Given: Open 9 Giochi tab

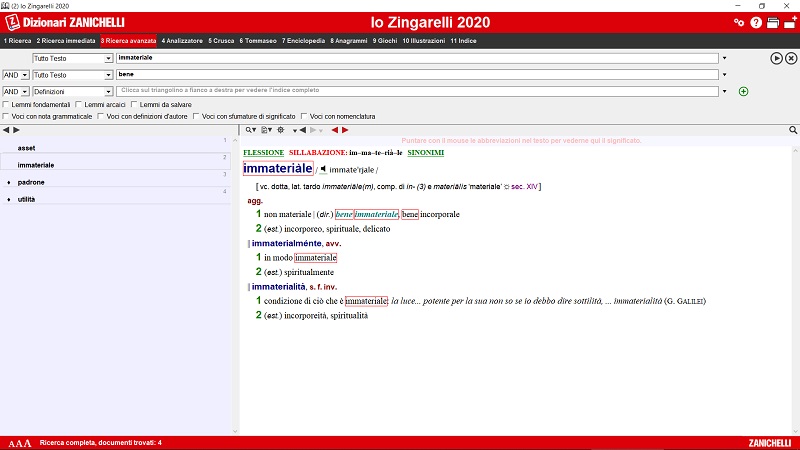Looking at the screenshot, I should tap(385, 41).
